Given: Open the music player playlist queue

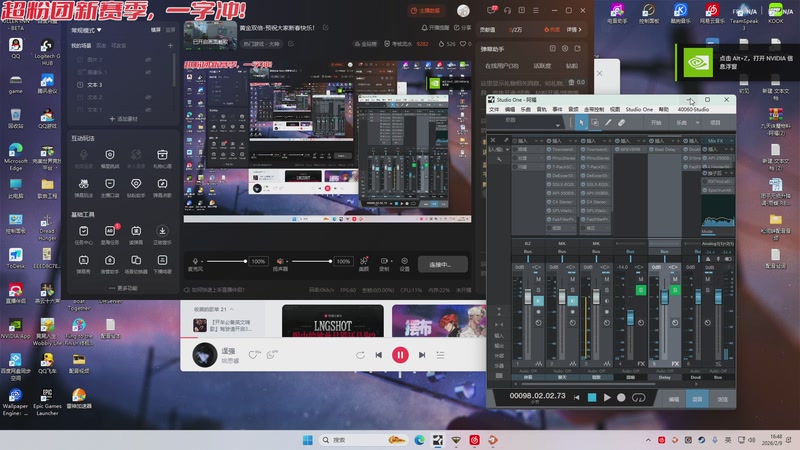Looking at the screenshot, I should tap(440, 355).
